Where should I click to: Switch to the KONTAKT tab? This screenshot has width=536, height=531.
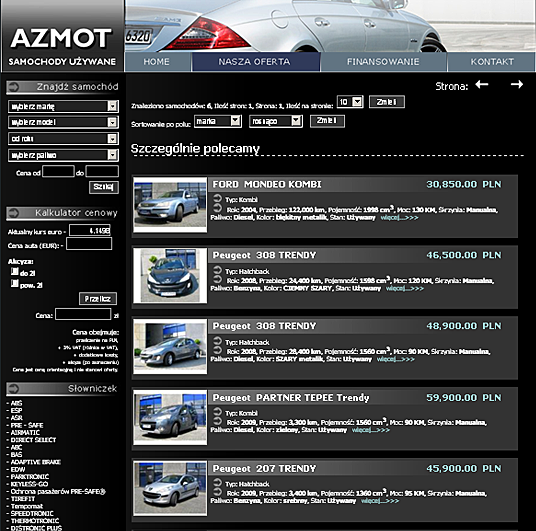pyautogui.click(x=492, y=62)
